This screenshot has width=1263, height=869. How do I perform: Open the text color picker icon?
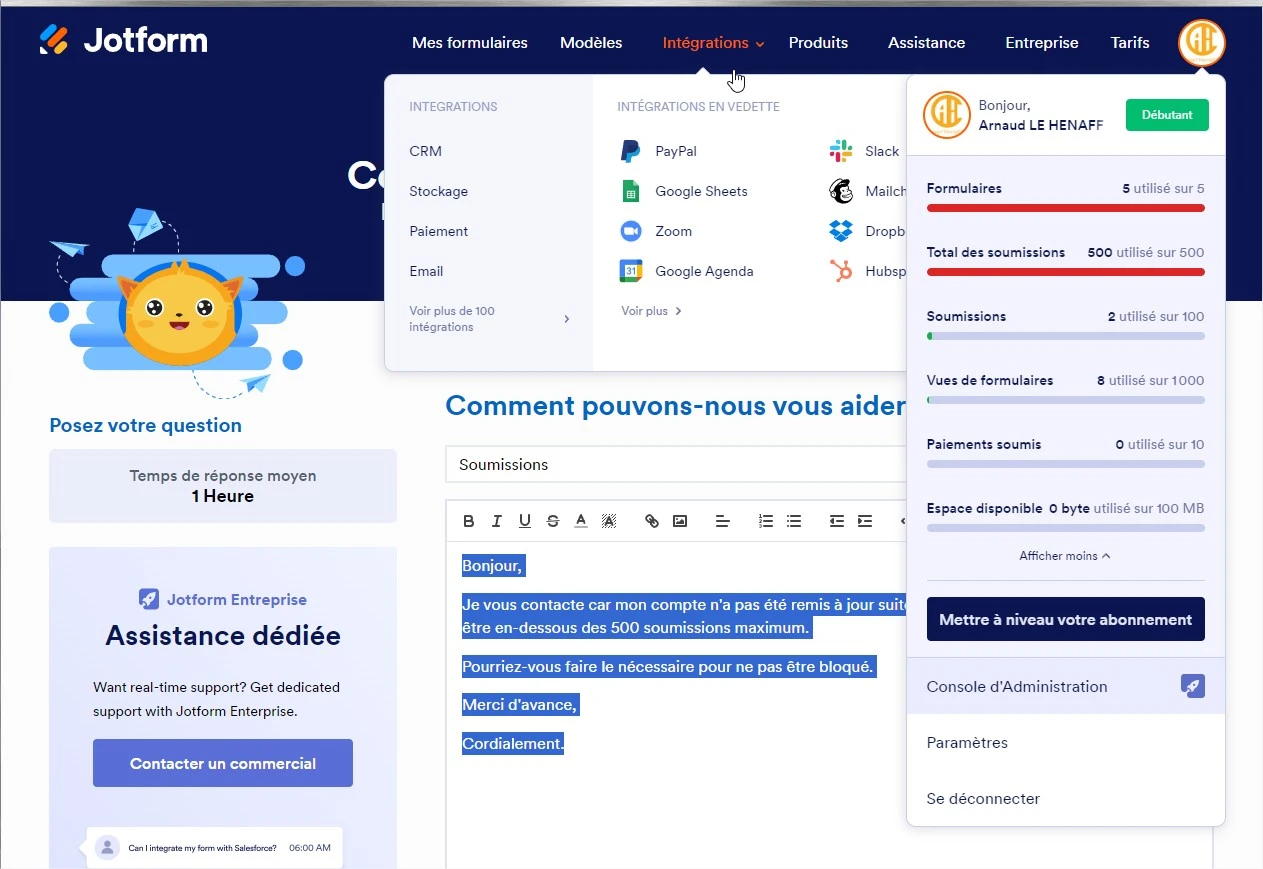pos(580,520)
